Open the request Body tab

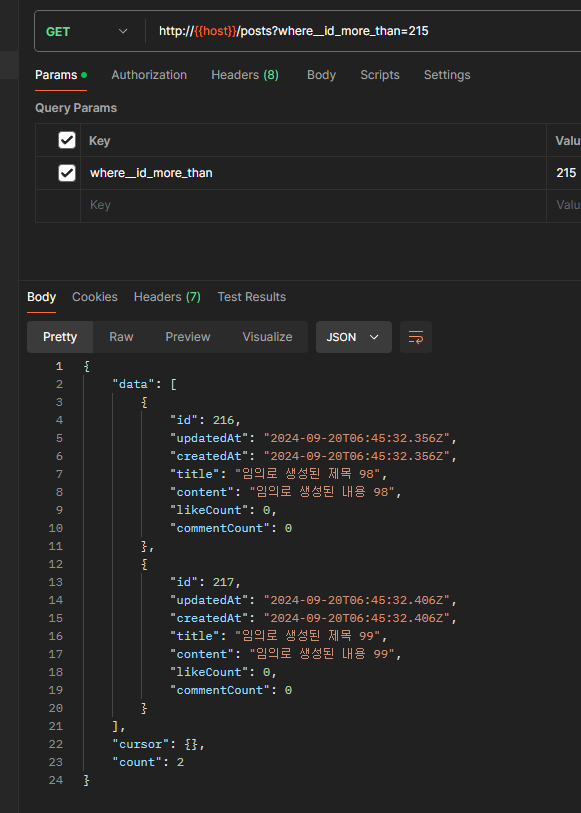(x=321, y=75)
